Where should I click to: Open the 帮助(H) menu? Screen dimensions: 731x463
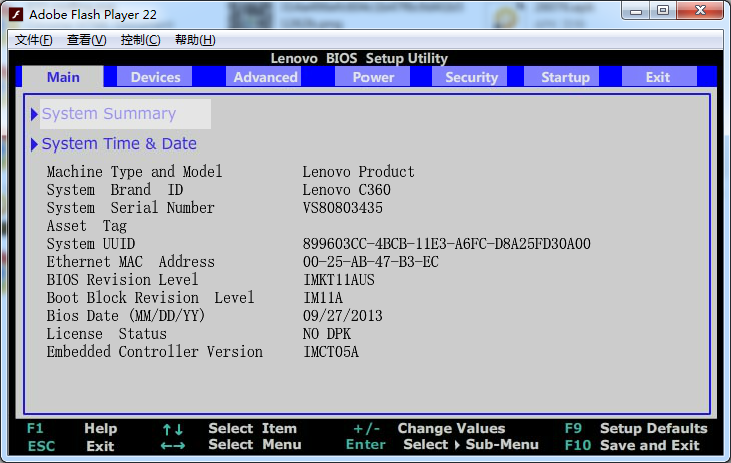(195, 40)
